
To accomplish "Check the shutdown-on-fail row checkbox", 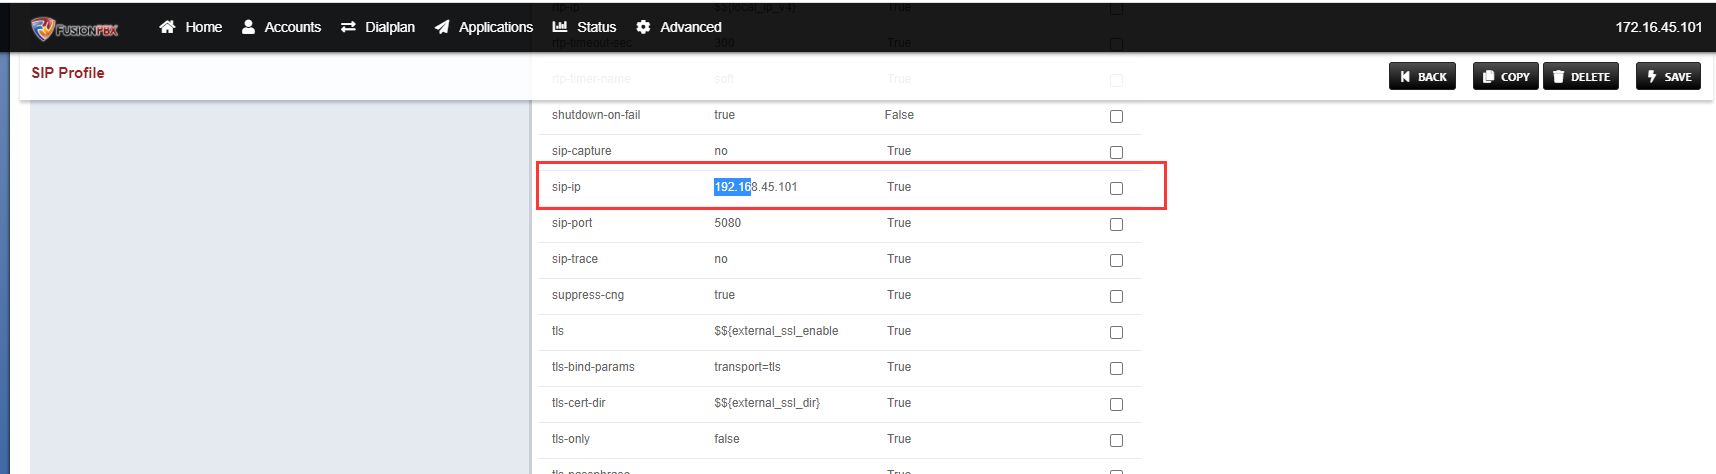I will (x=1116, y=116).
